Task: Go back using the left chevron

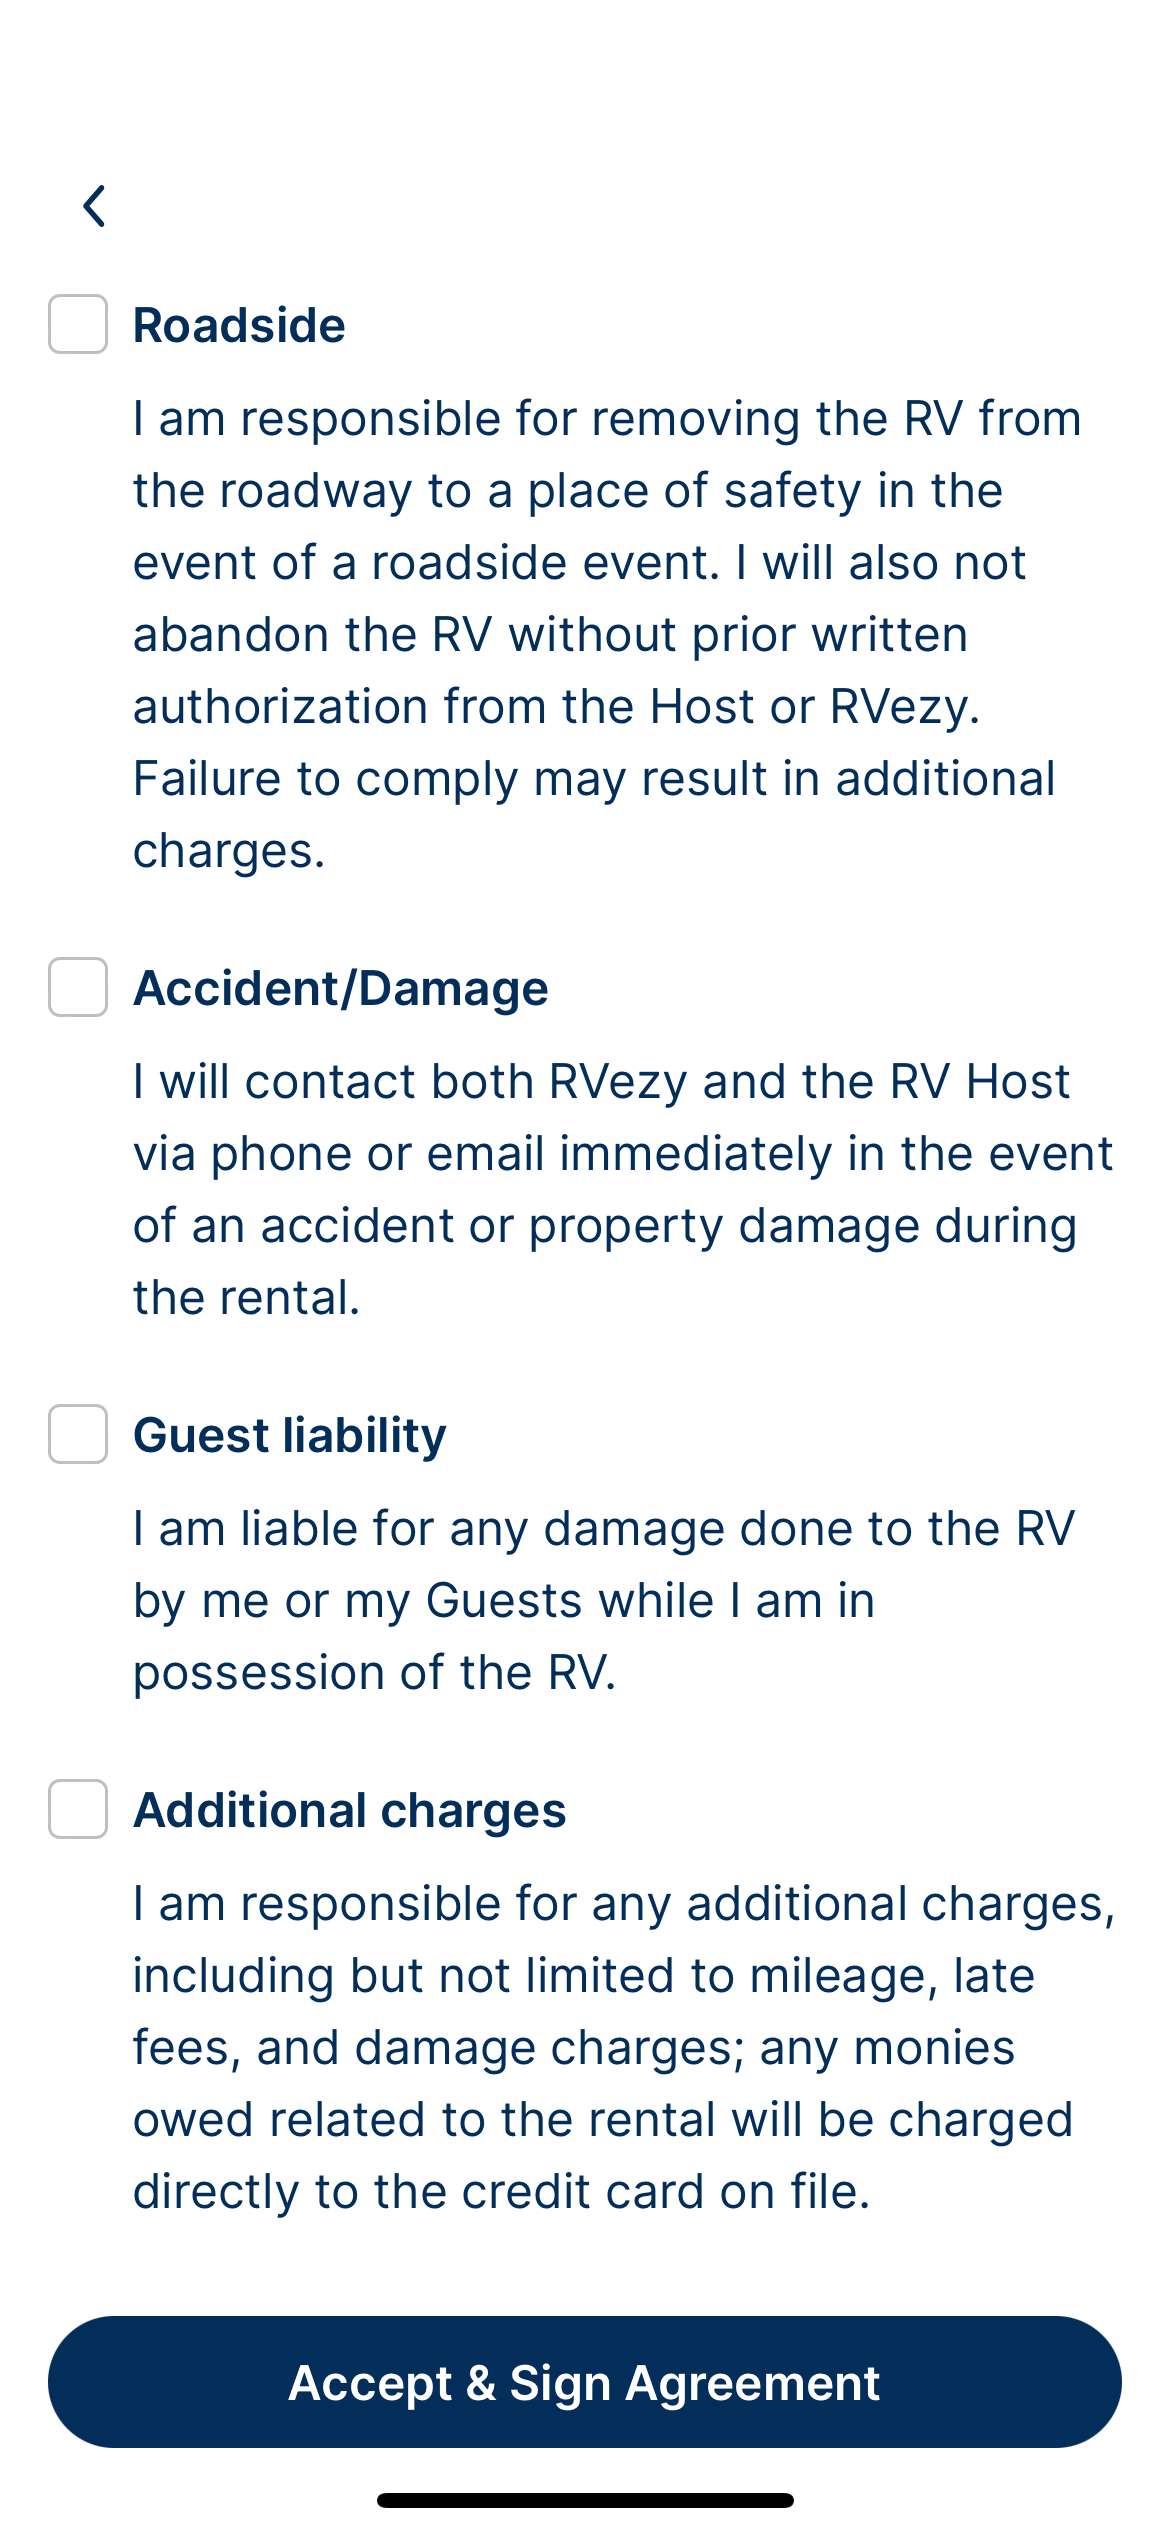Action: tap(95, 207)
